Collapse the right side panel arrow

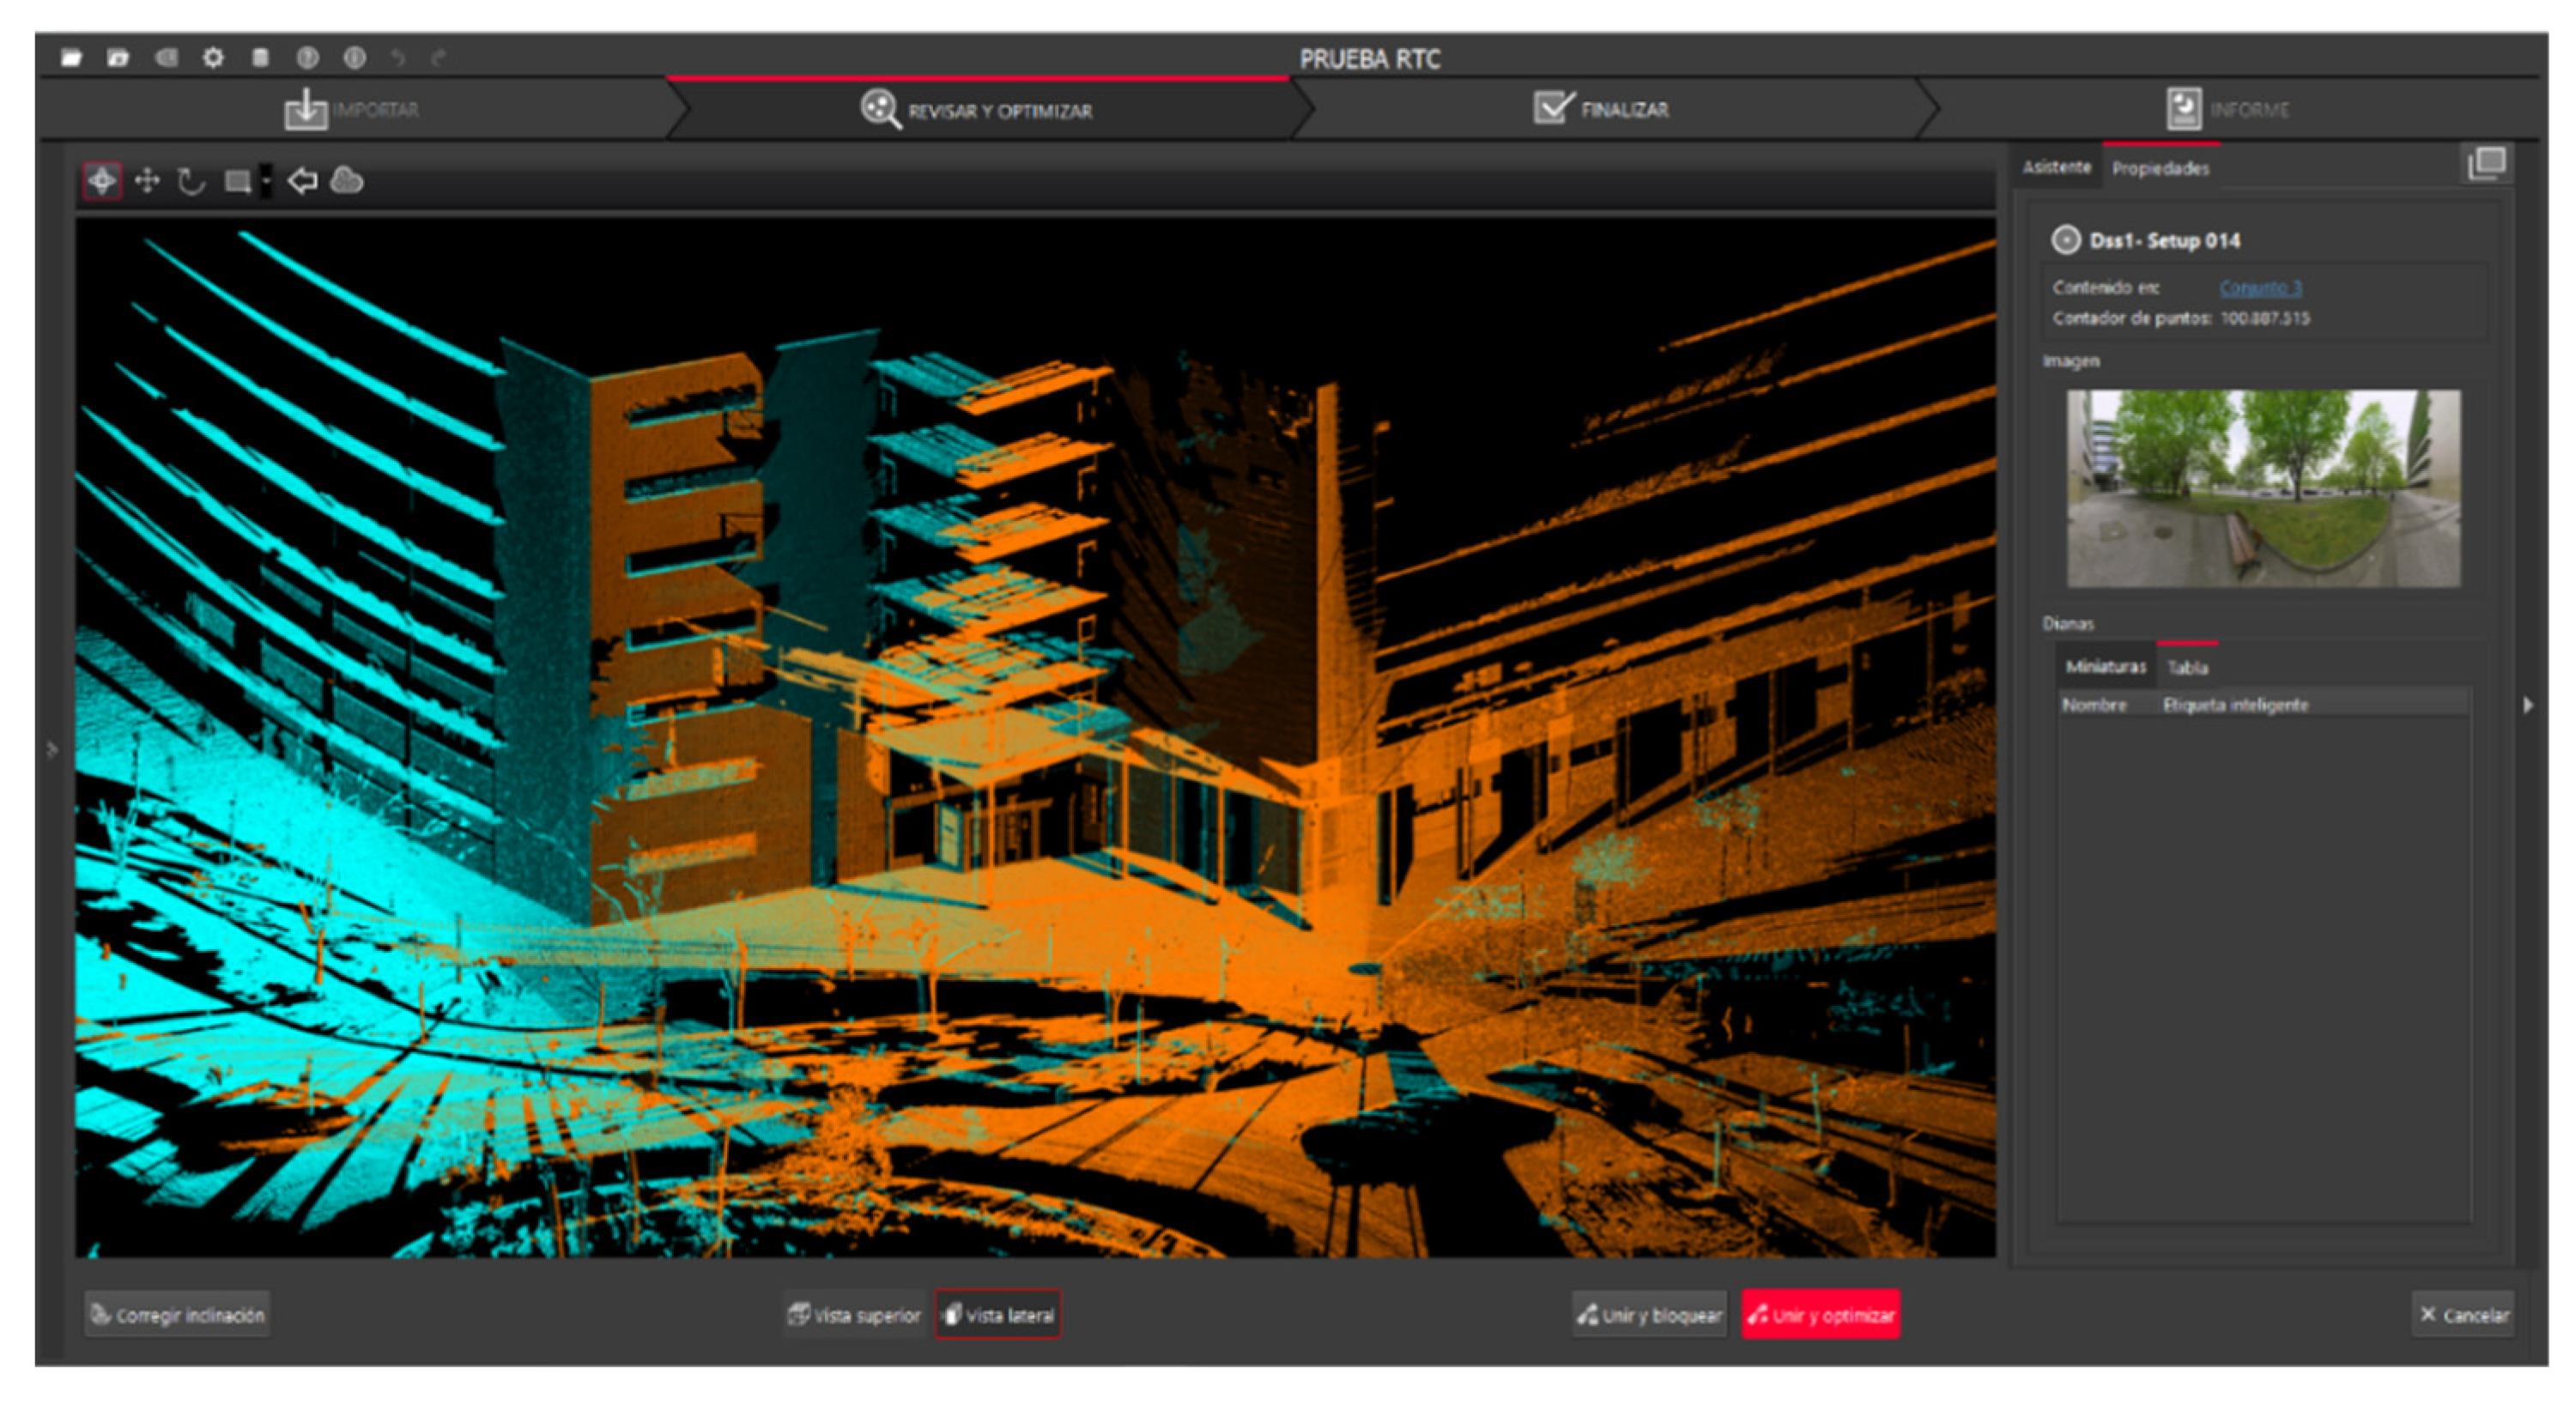tap(2528, 705)
